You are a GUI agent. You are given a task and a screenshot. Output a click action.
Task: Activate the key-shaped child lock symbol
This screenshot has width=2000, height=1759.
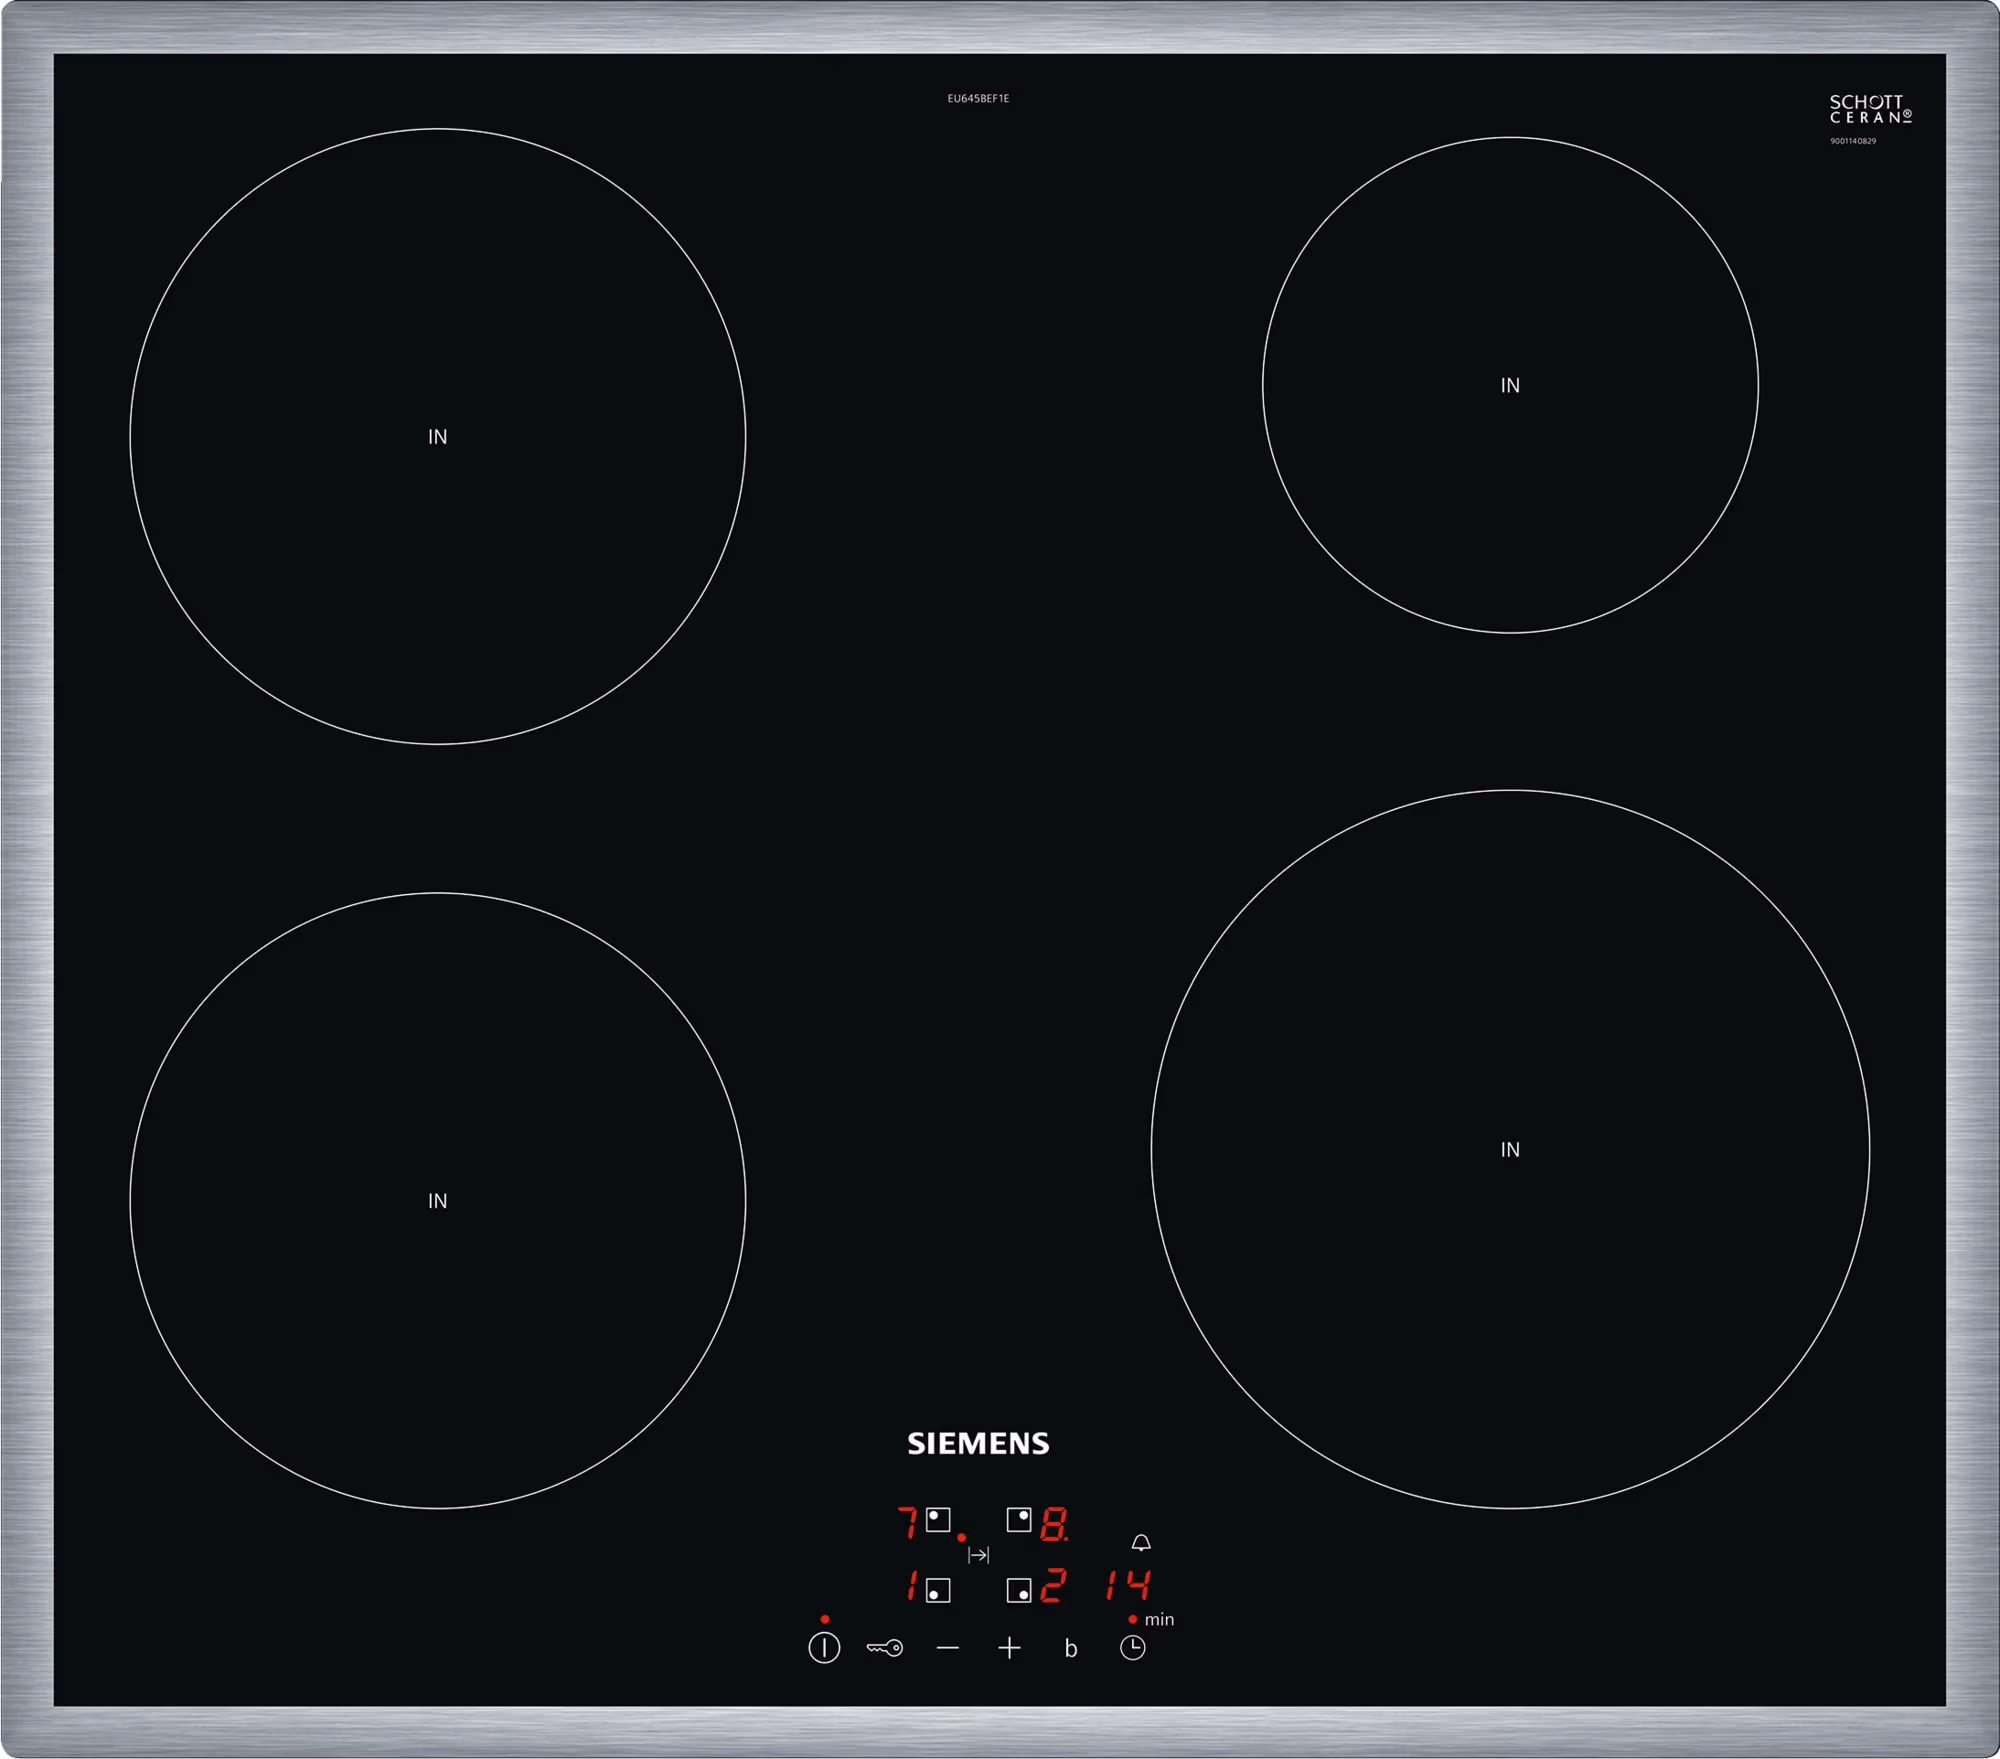885,1648
